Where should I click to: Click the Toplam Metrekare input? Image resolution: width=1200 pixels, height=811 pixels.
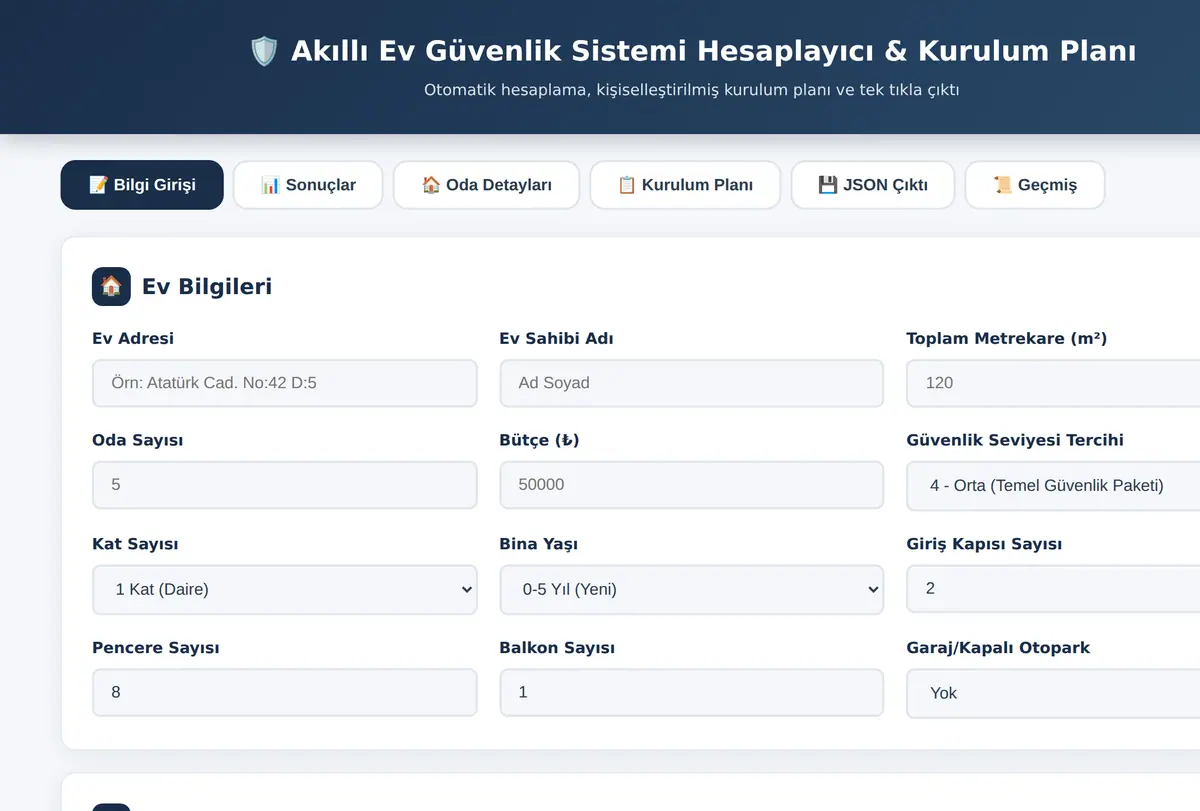pos(1053,383)
